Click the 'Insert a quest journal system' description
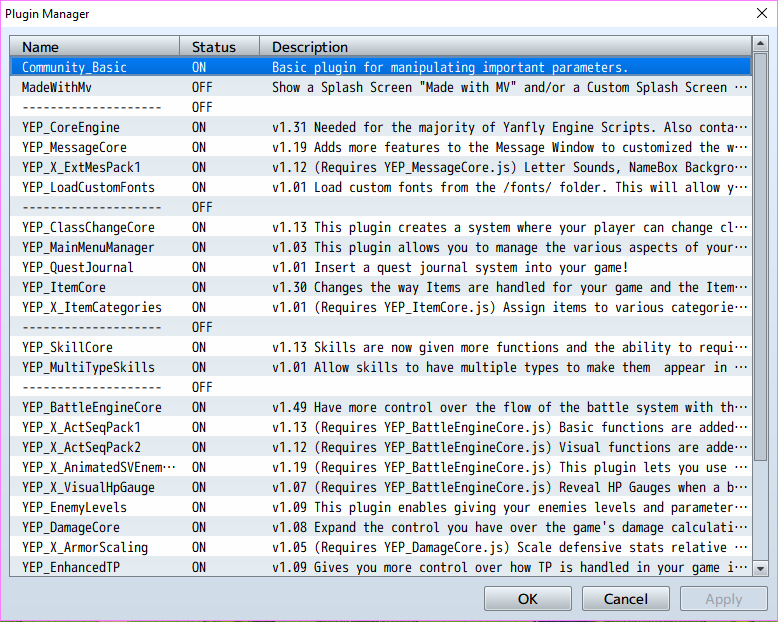 [x=450, y=267]
